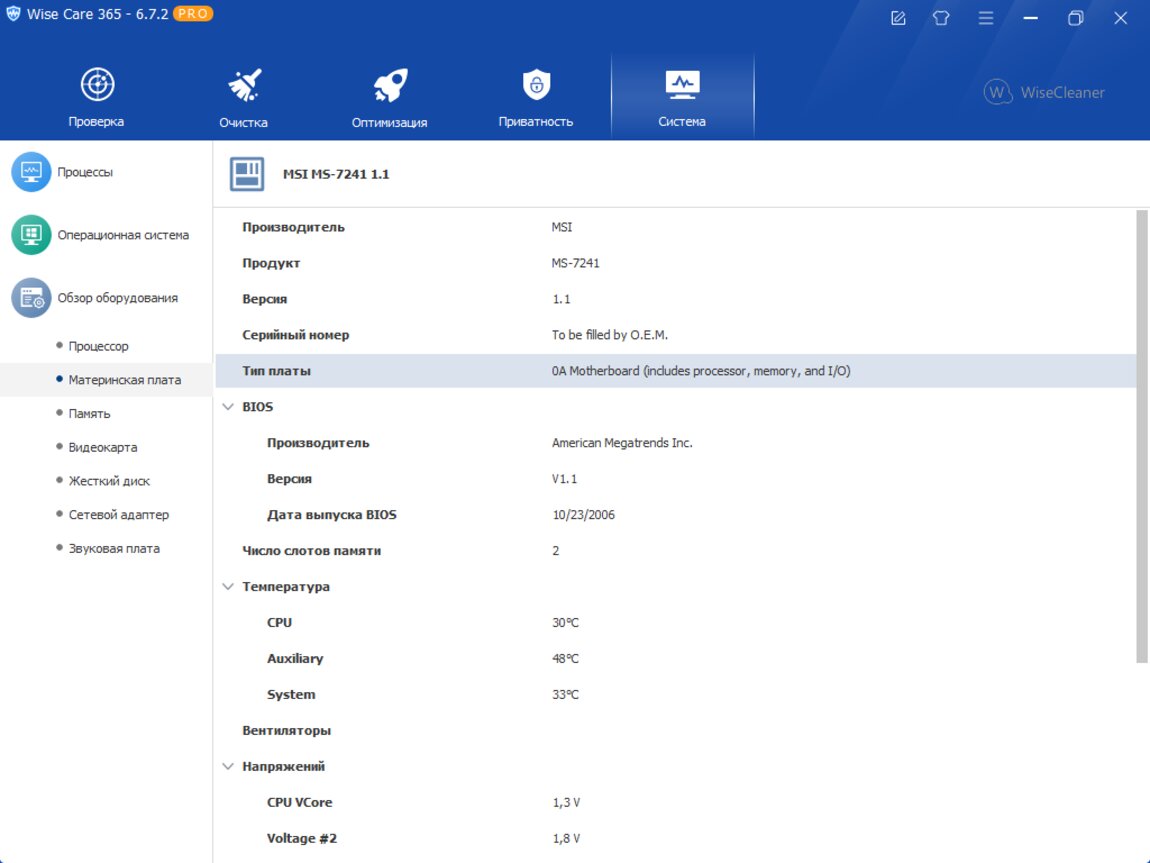The image size is (1150, 863).
Task: Open the Оптимизация rocket icon
Action: [390, 86]
